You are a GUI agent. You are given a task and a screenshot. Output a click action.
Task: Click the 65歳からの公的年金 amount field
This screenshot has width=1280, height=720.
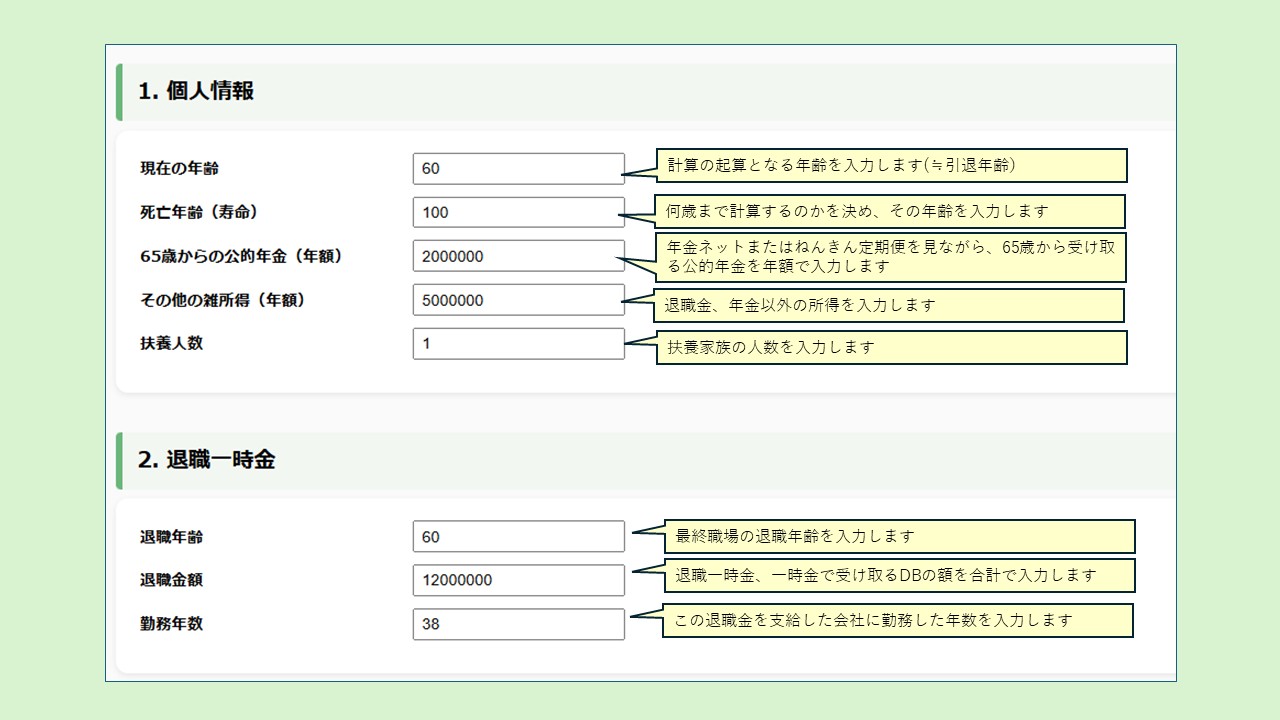click(x=518, y=256)
